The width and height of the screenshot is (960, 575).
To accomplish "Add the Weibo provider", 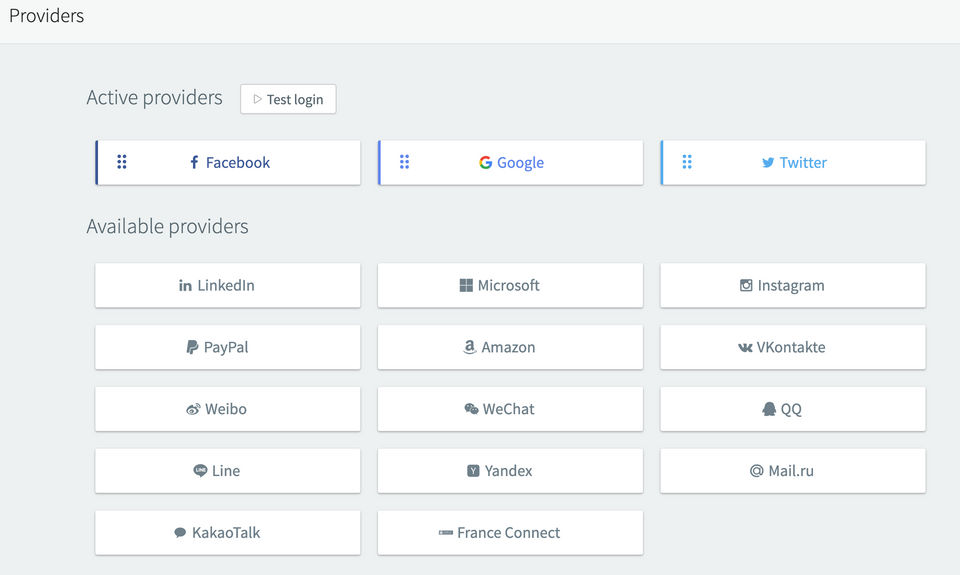I will (227, 410).
